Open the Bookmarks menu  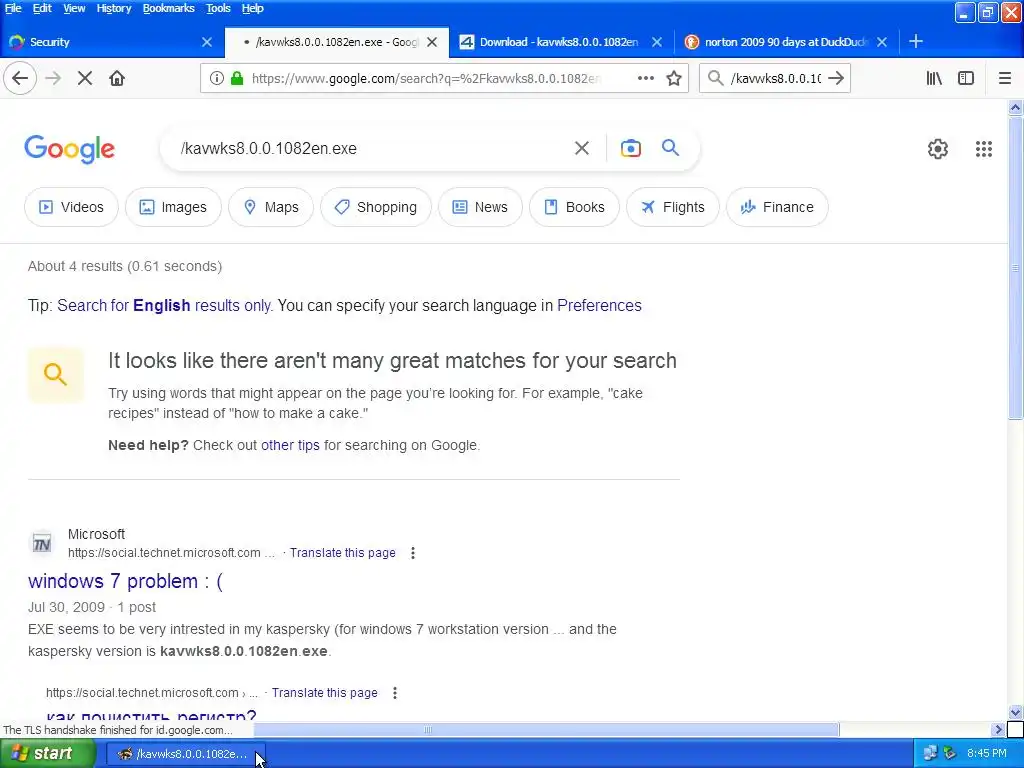point(168,8)
